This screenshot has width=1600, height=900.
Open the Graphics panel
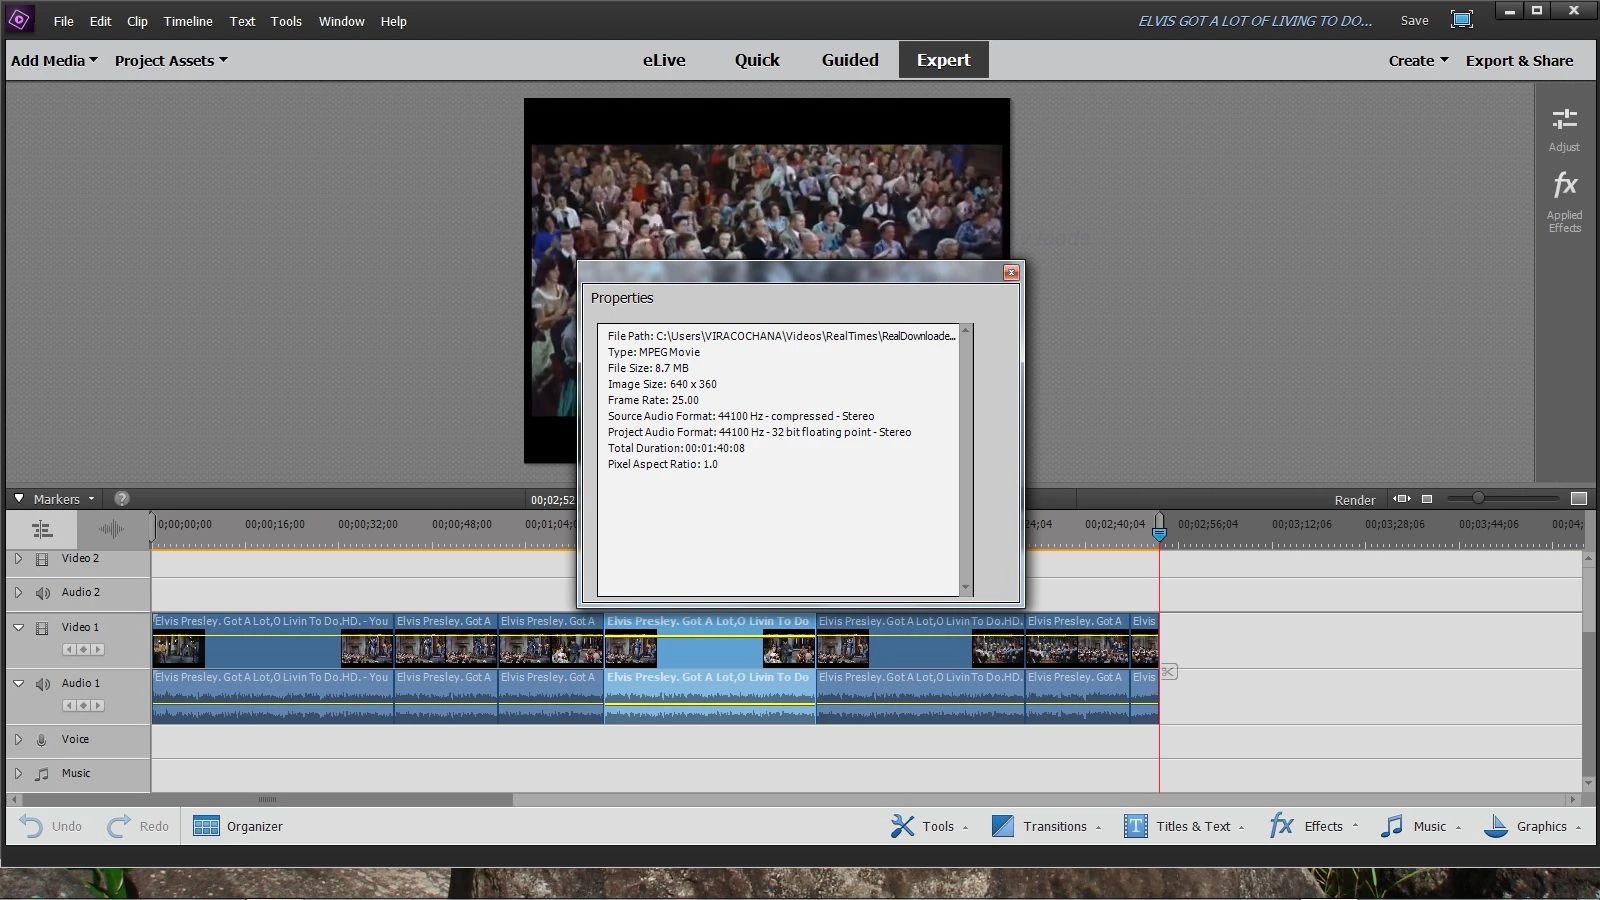(1533, 826)
